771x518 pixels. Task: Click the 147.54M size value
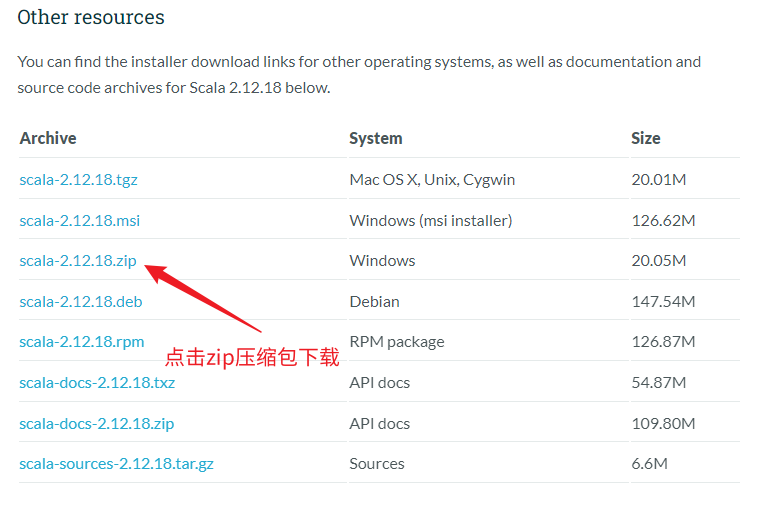coord(662,301)
